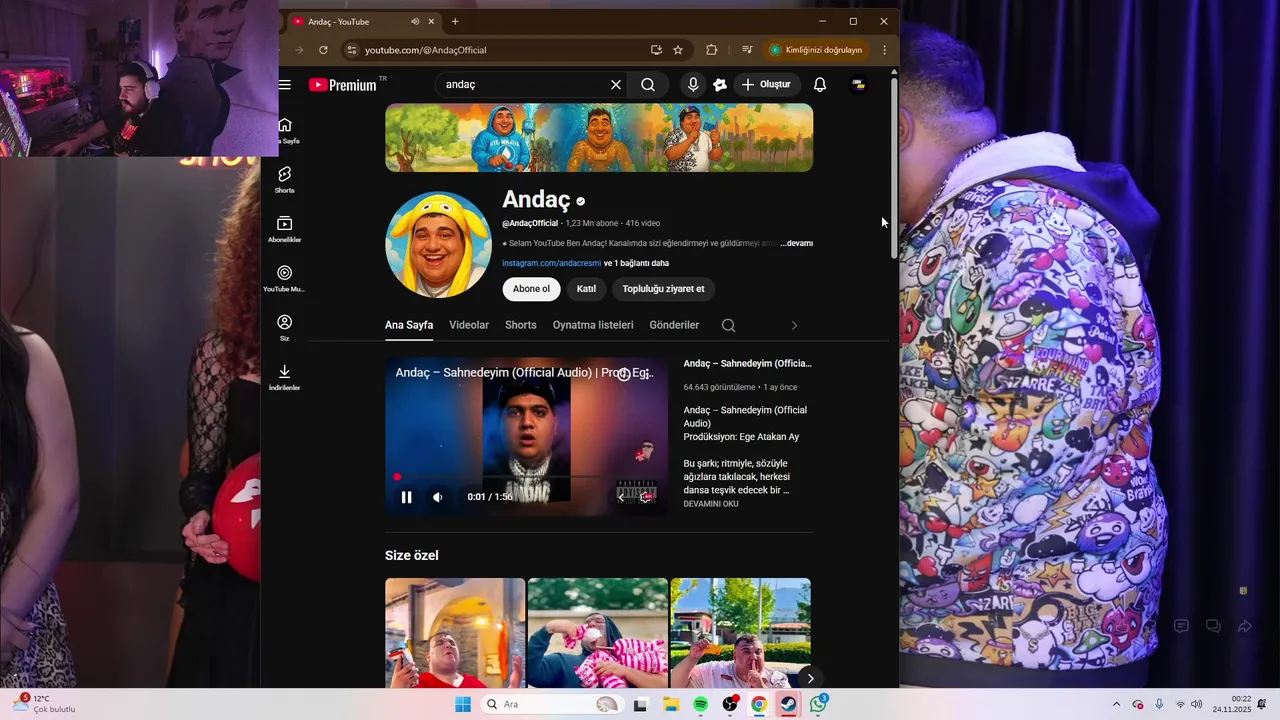Open the middle Size özel video thumbnail
The image size is (1280, 720).
597,633
